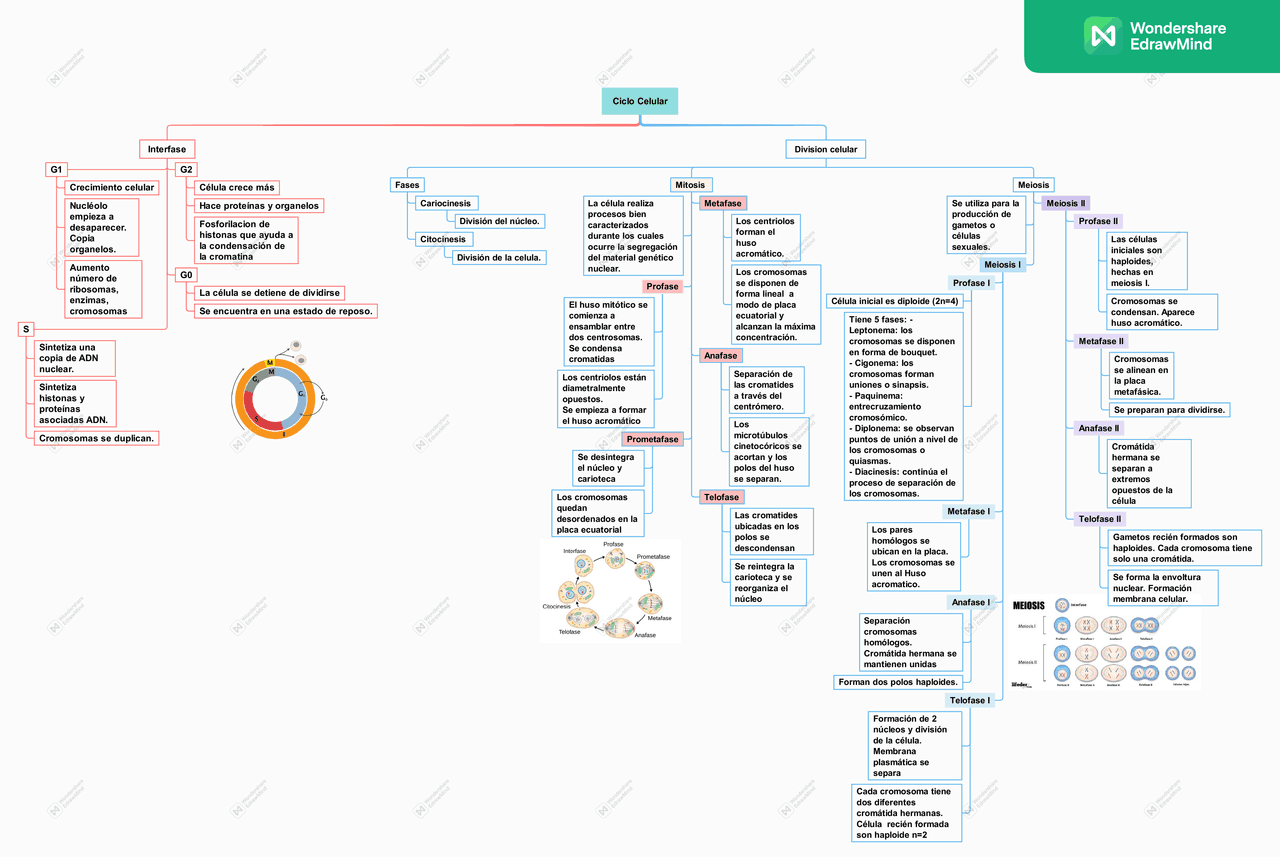Open the MEIOSIS stages diagram image
The image size is (1280, 857).
[1105, 644]
